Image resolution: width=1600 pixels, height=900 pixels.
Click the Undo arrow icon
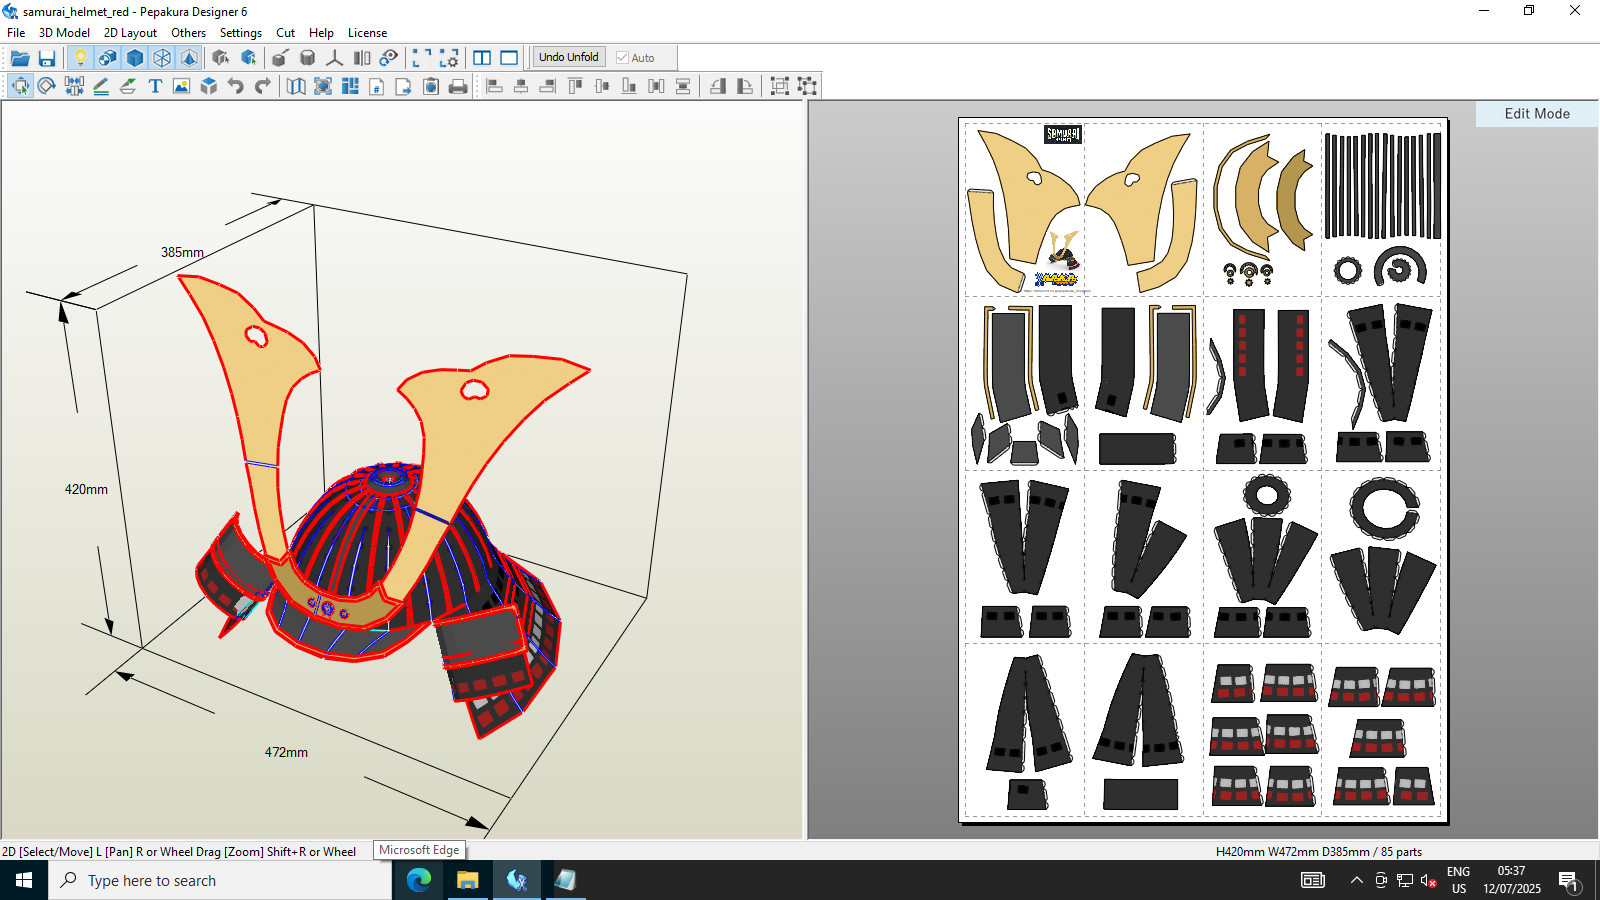pyautogui.click(x=235, y=86)
